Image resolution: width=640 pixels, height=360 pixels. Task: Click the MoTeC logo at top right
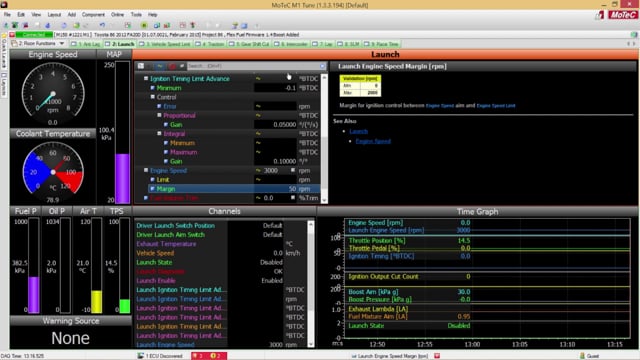click(x=622, y=15)
